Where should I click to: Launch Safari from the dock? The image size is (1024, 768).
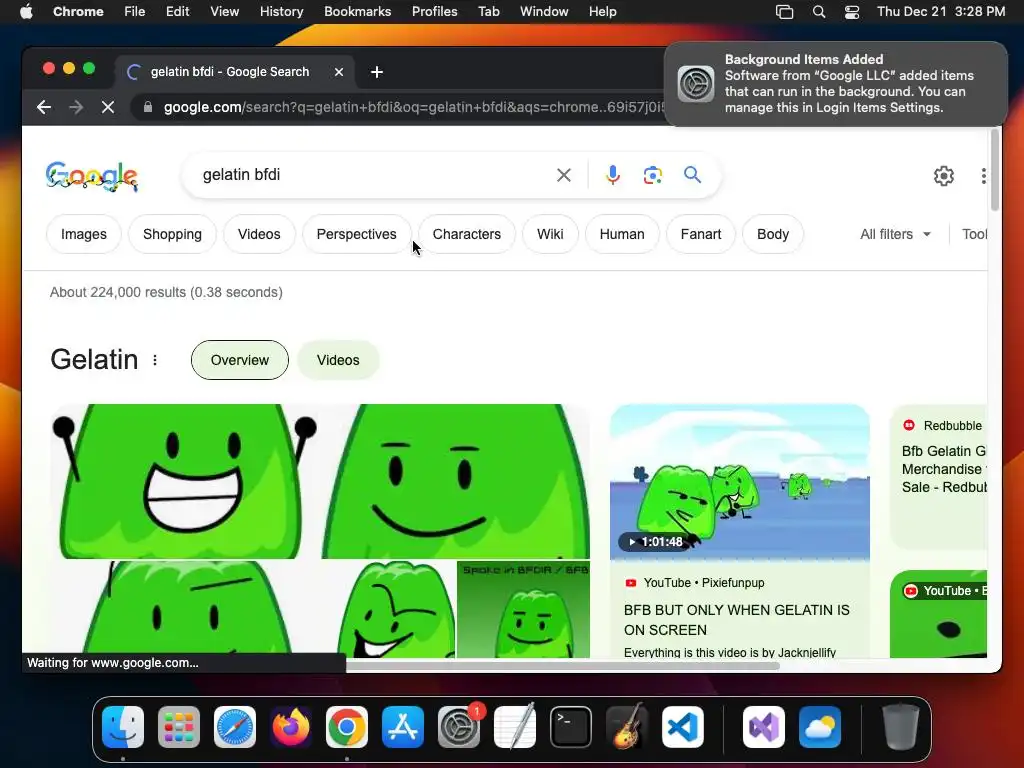[x=234, y=727]
